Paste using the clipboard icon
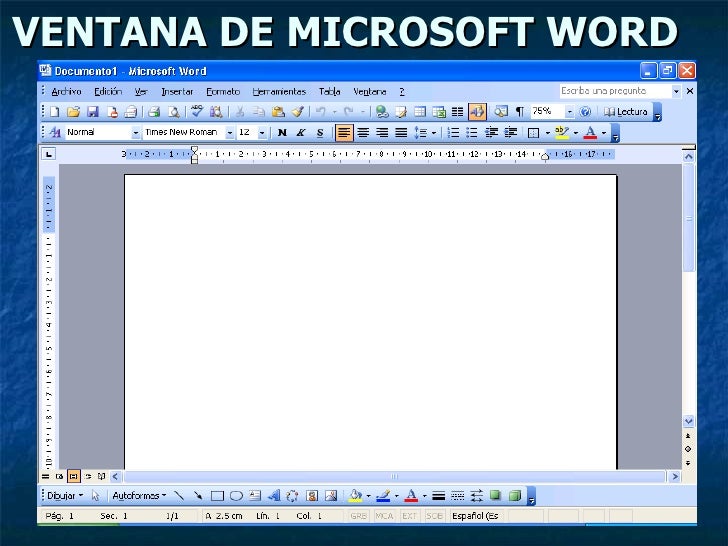The width and height of the screenshot is (728, 546). [278, 112]
